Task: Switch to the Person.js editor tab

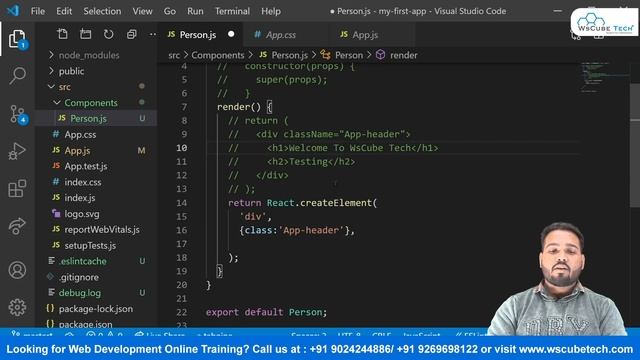Action: coord(200,35)
